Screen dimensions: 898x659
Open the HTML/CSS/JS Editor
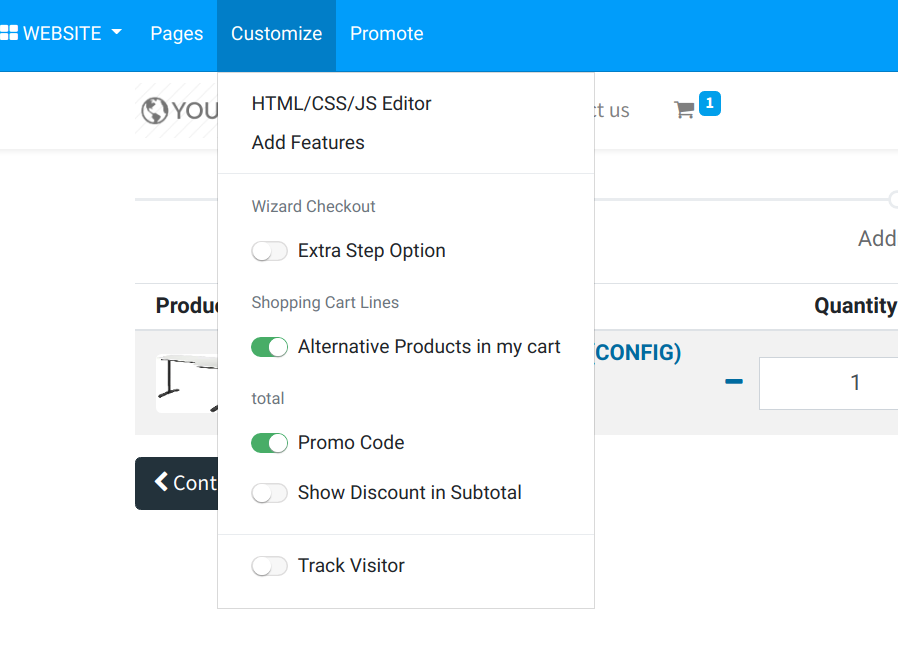(341, 104)
